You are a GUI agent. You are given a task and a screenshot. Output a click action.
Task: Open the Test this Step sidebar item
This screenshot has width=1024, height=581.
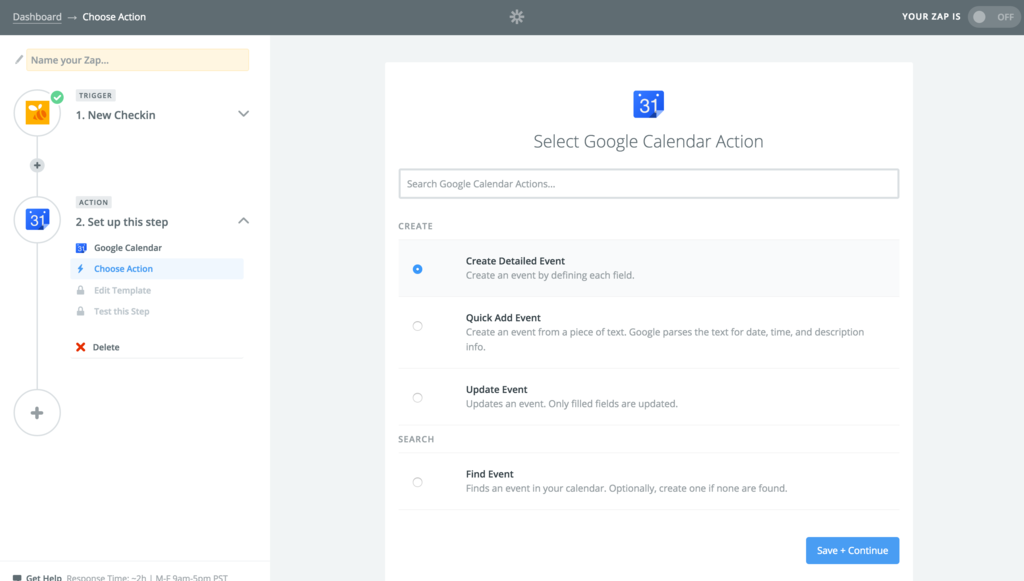[121, 311]
